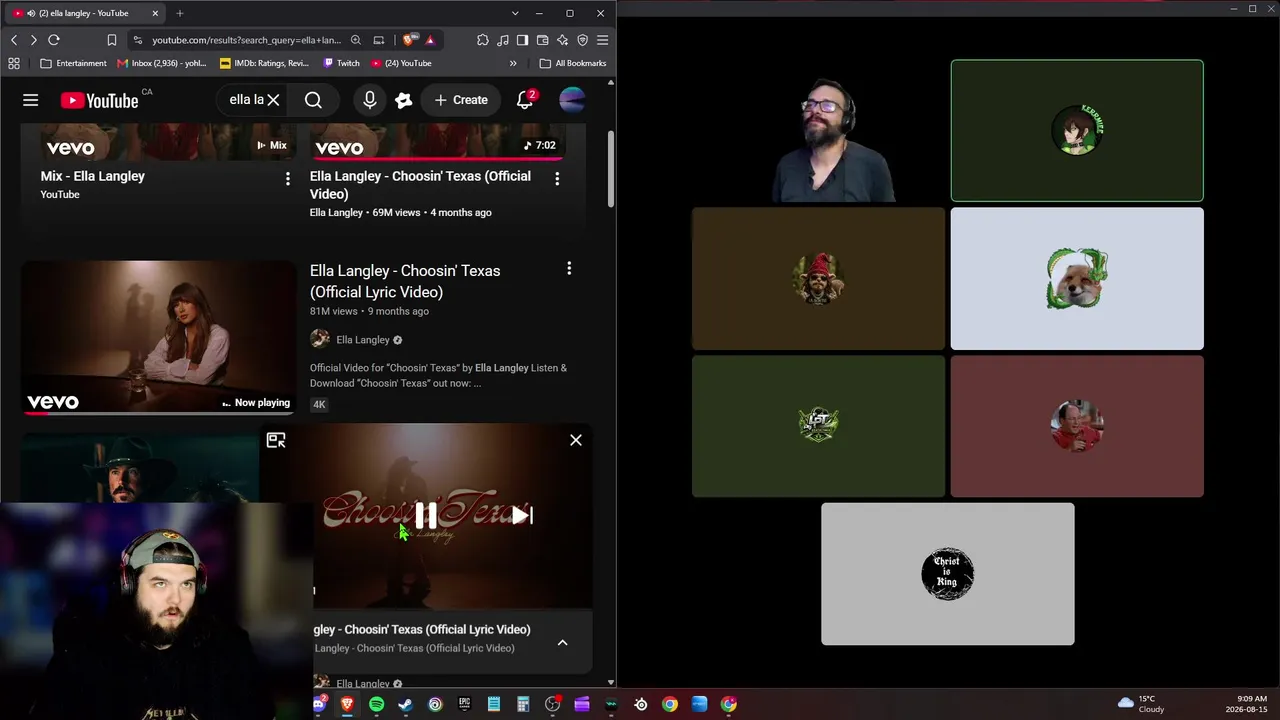Open the IMDb Ratings bookmark
Screen dimensions: 1280x720
pyautogui.click(x=264, y=63)
